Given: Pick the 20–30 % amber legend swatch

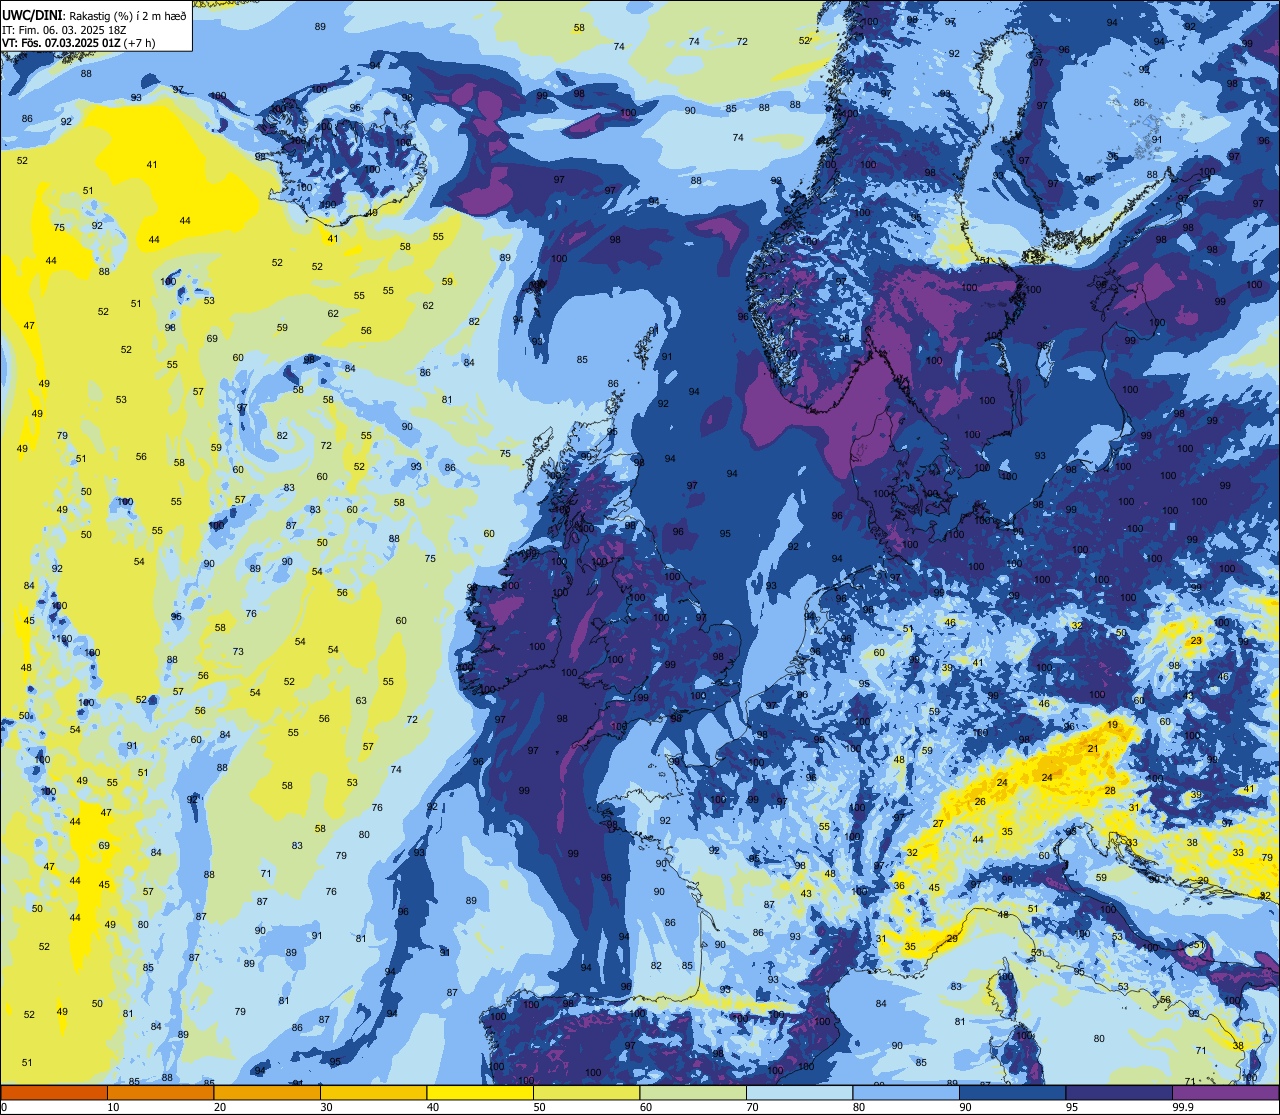Looking at the screenshot, I should [x=267, y=1092].
